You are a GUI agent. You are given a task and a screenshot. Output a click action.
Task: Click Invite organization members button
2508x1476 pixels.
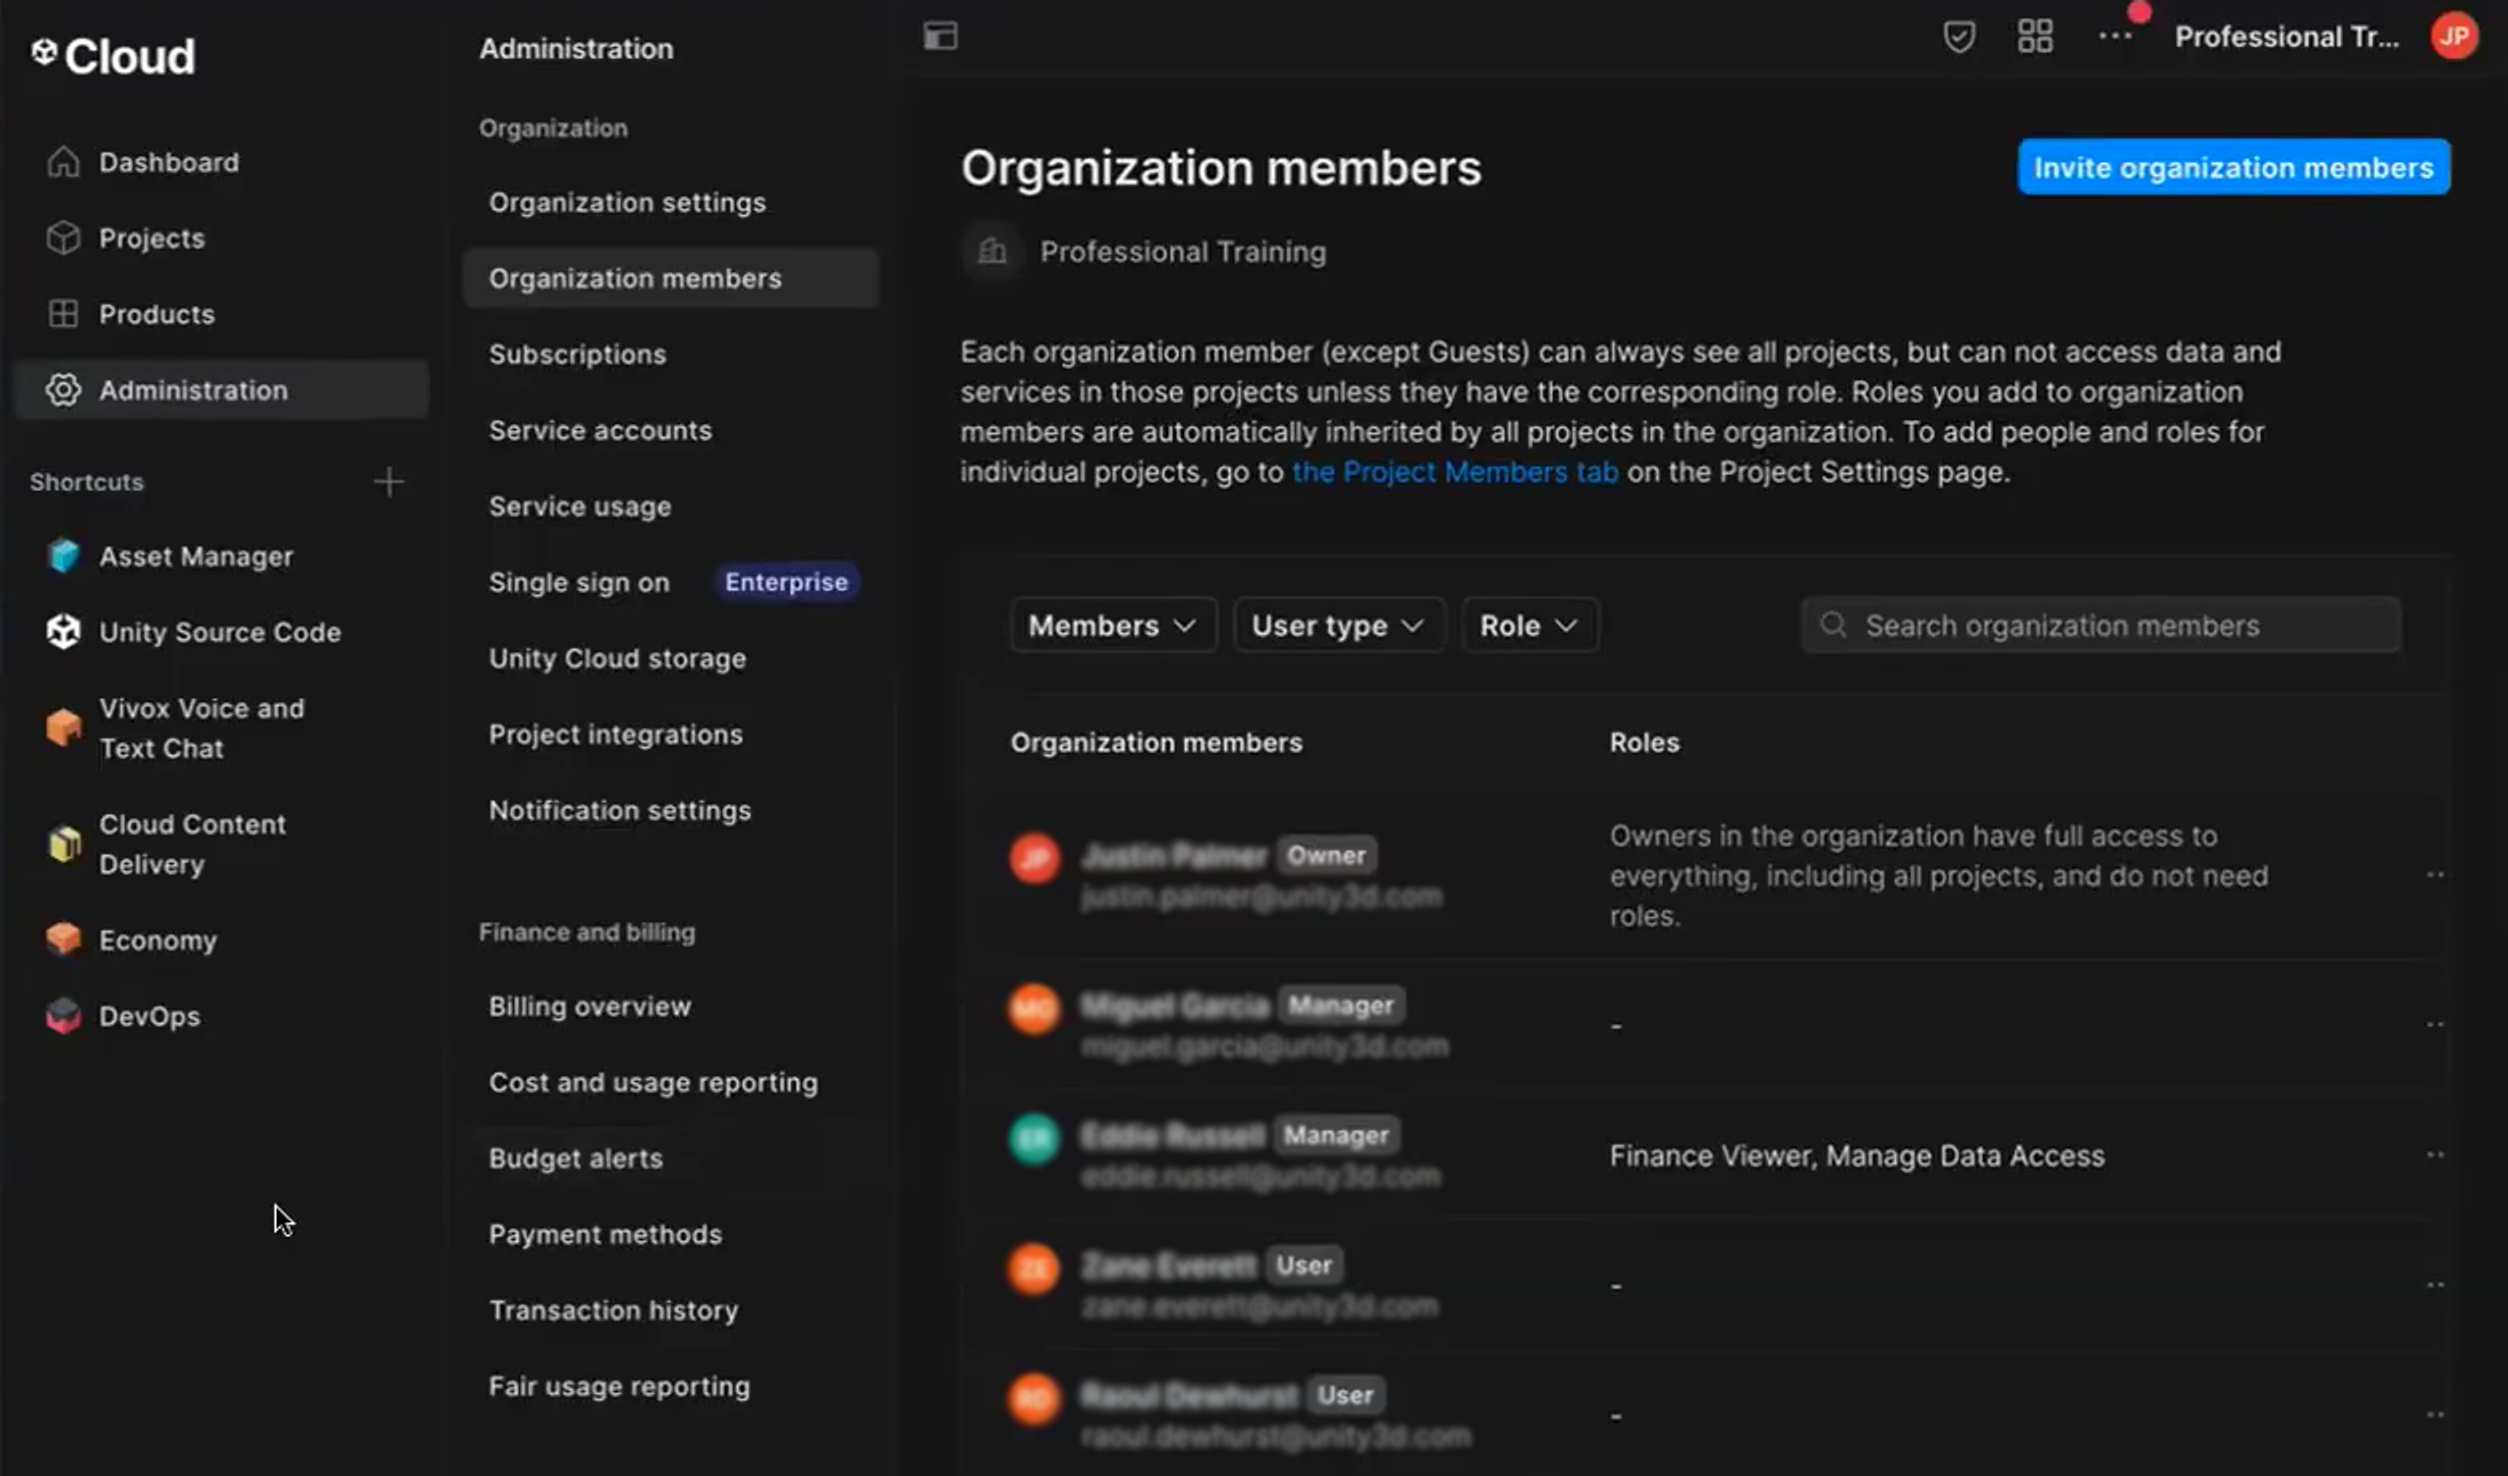pos(2233,167)
